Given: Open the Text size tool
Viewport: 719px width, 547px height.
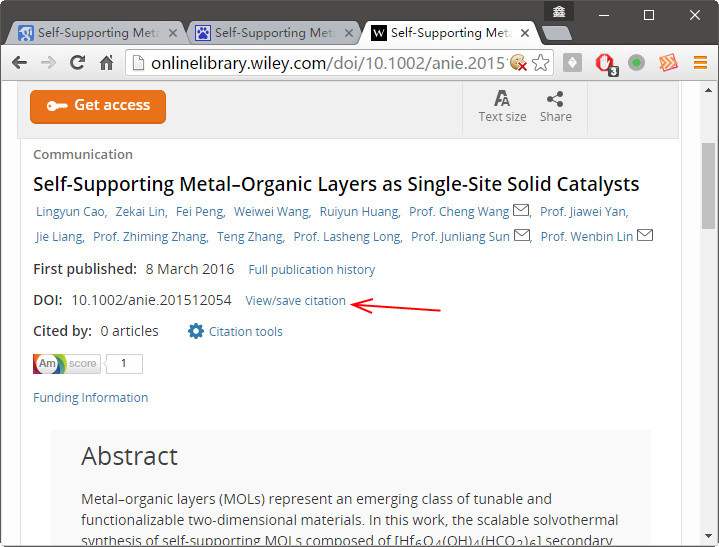Looking at the screenshot, I should tap(502, 106).
